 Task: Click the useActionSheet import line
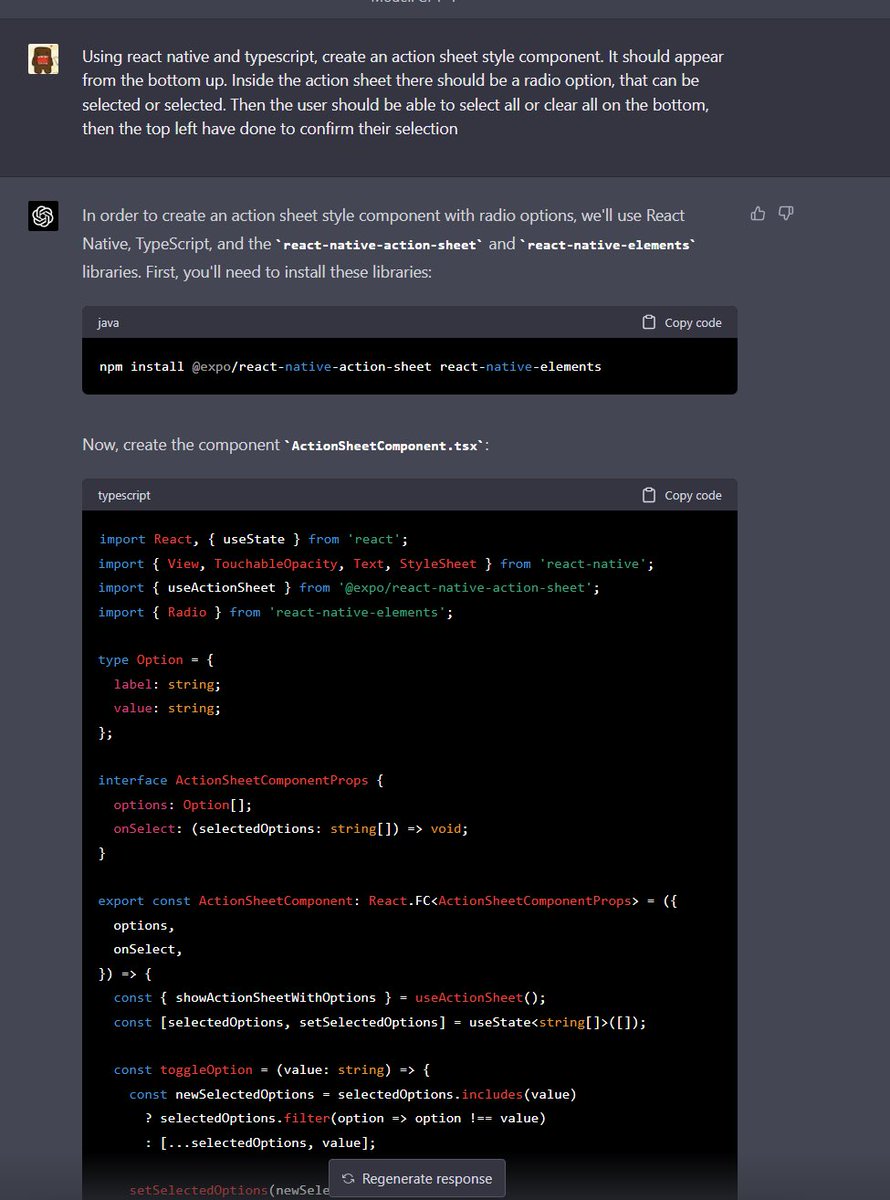tap(340, 587)
